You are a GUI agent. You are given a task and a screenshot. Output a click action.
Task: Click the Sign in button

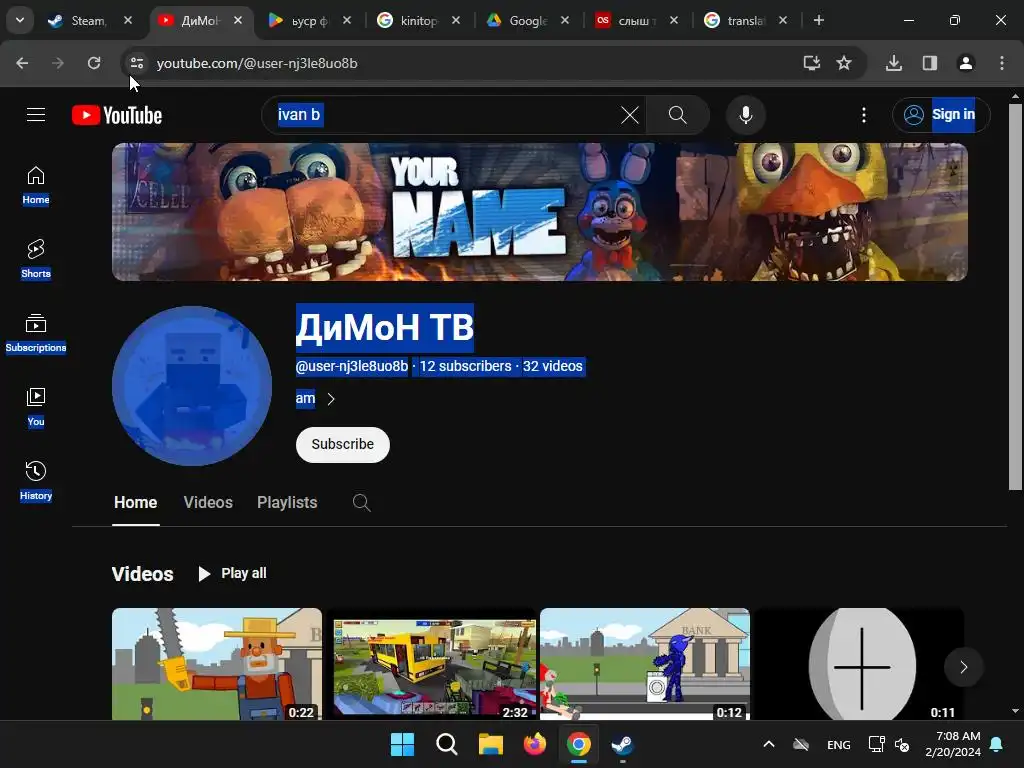click(x=941, y=115)
